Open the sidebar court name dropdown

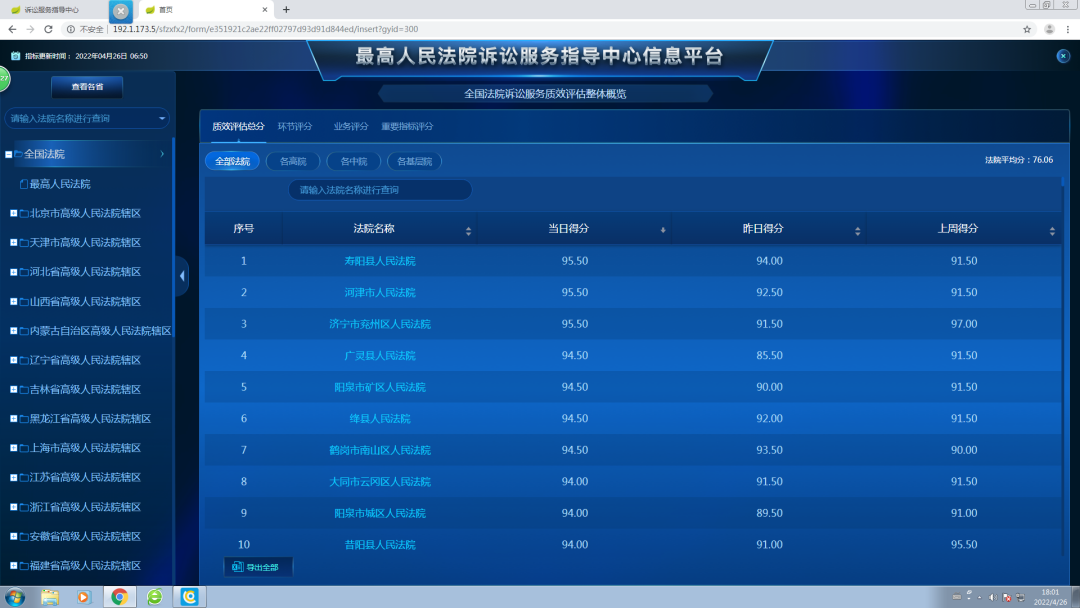point(163,118)
